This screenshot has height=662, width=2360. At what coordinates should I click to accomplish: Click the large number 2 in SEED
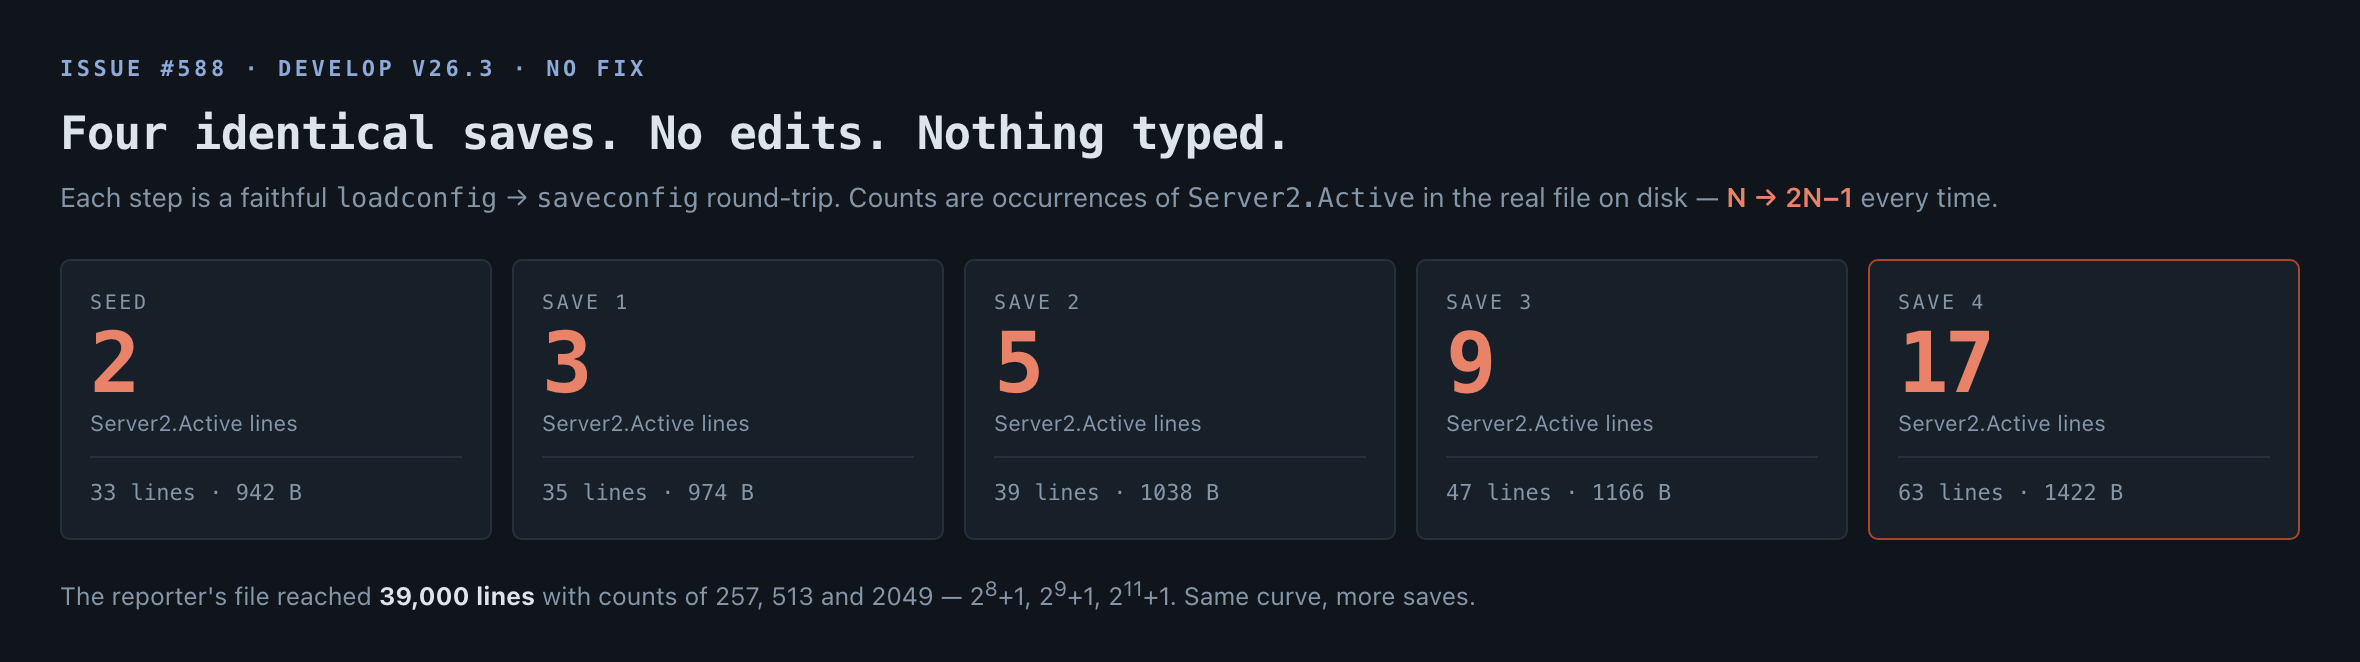pos(114,362)
